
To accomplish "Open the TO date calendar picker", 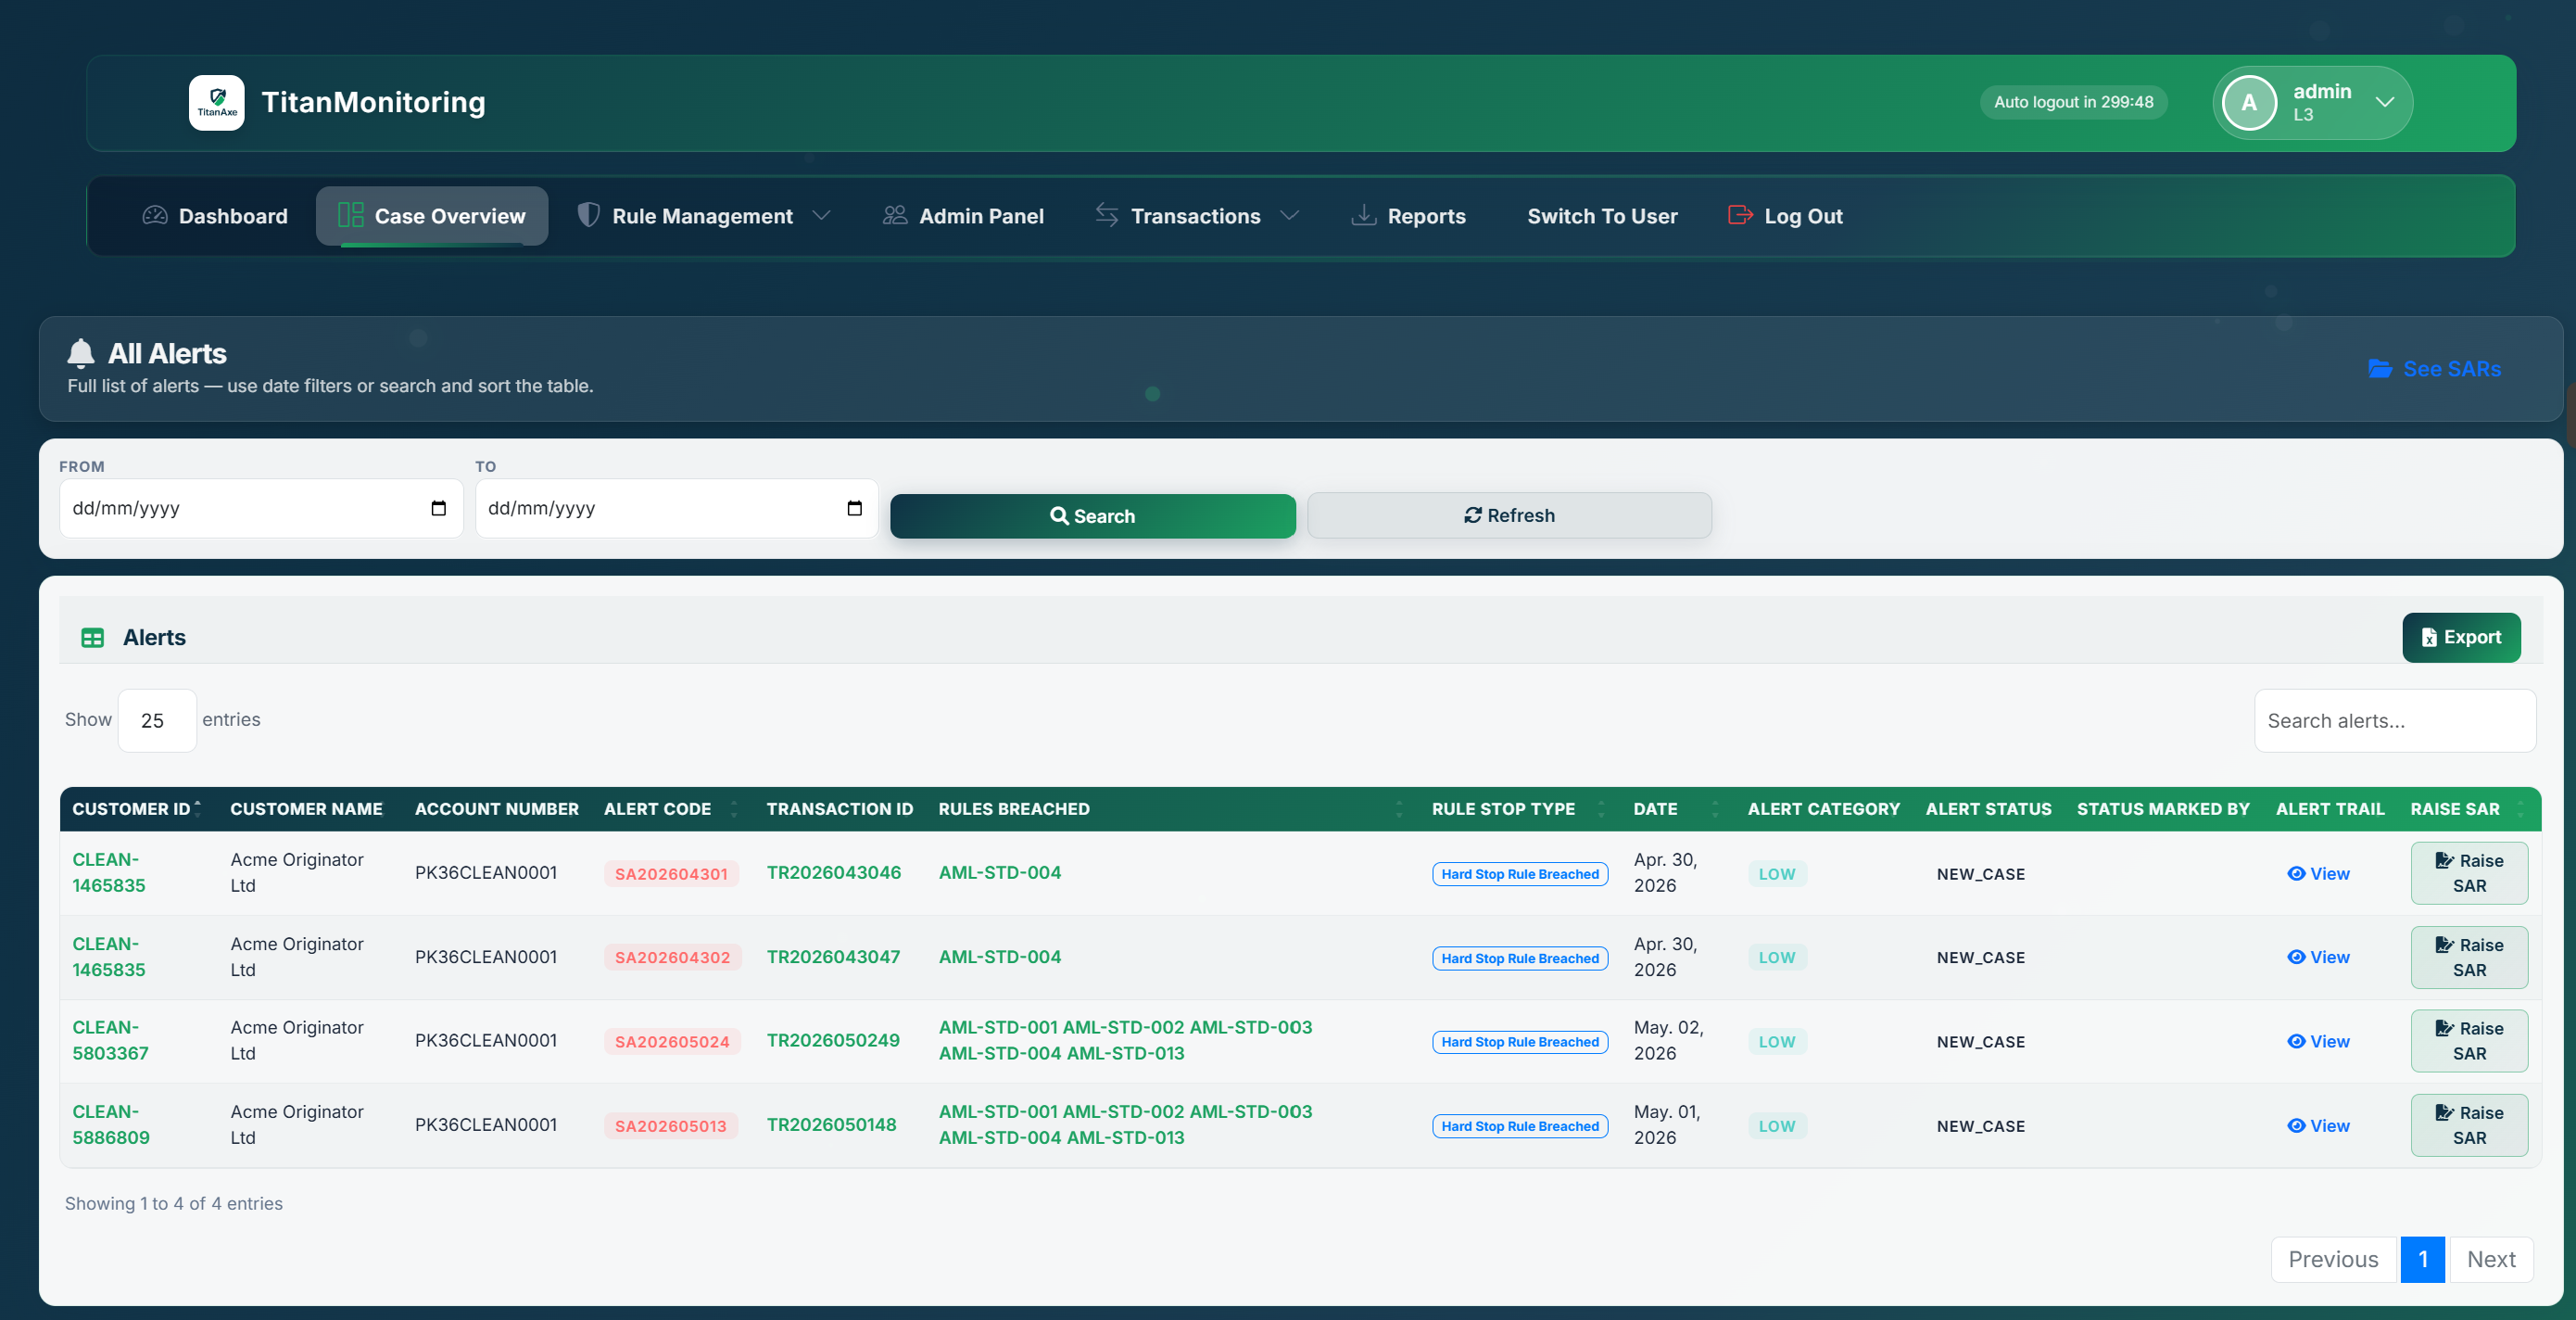I will coord(854,508).
